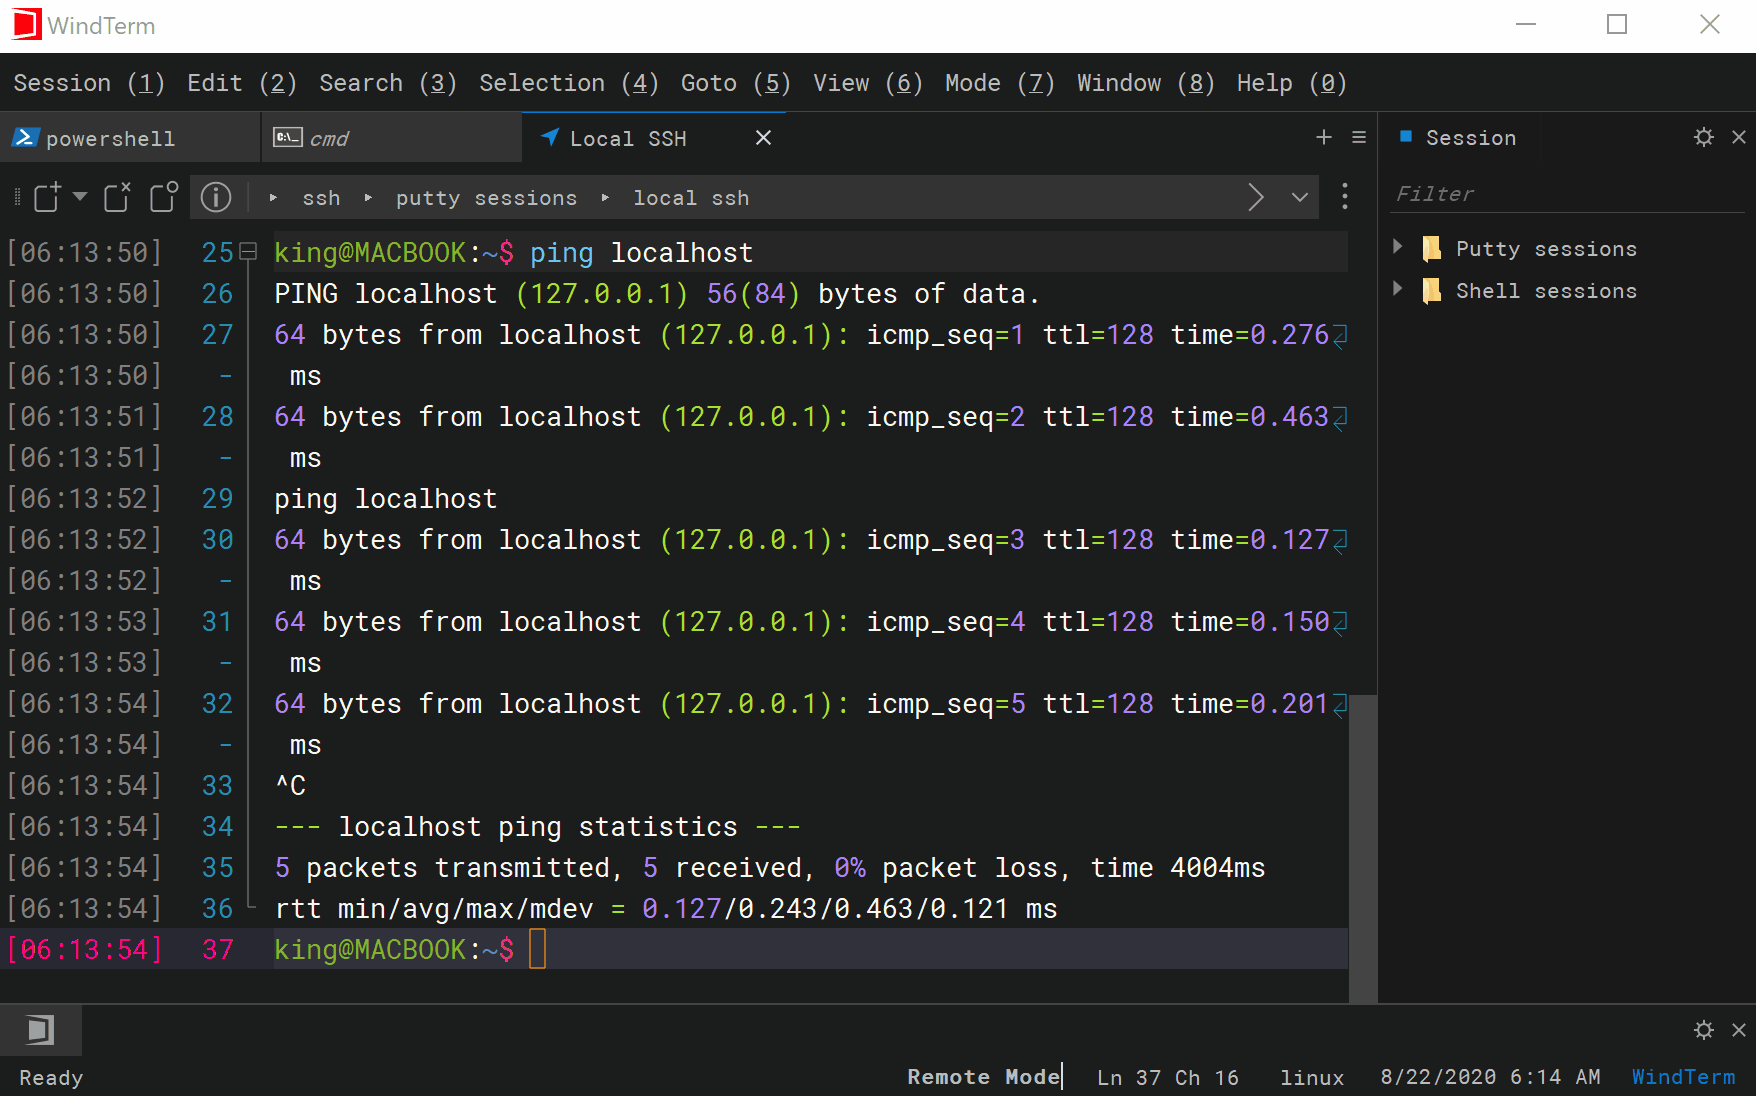
Task: Open the Search menu
Action: click(388, 83)
